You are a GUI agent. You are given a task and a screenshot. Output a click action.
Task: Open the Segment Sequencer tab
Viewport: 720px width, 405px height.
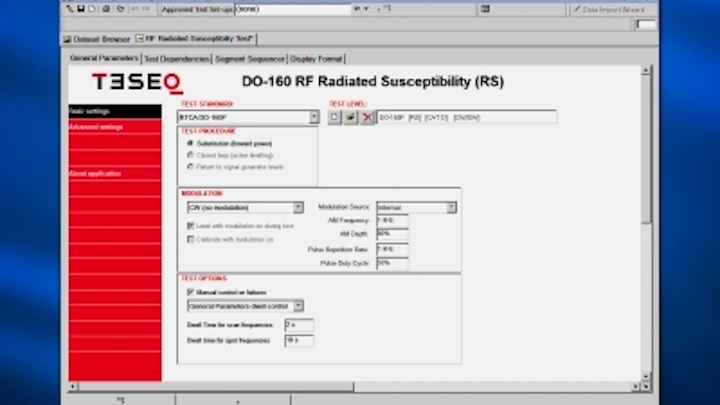(250, 59)
